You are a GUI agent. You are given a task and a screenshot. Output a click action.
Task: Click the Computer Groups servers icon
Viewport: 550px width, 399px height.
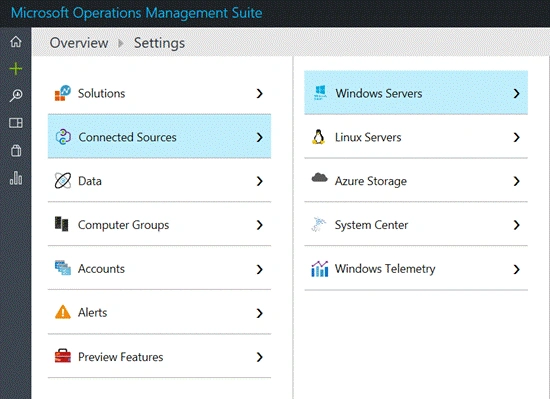[62, 224]
